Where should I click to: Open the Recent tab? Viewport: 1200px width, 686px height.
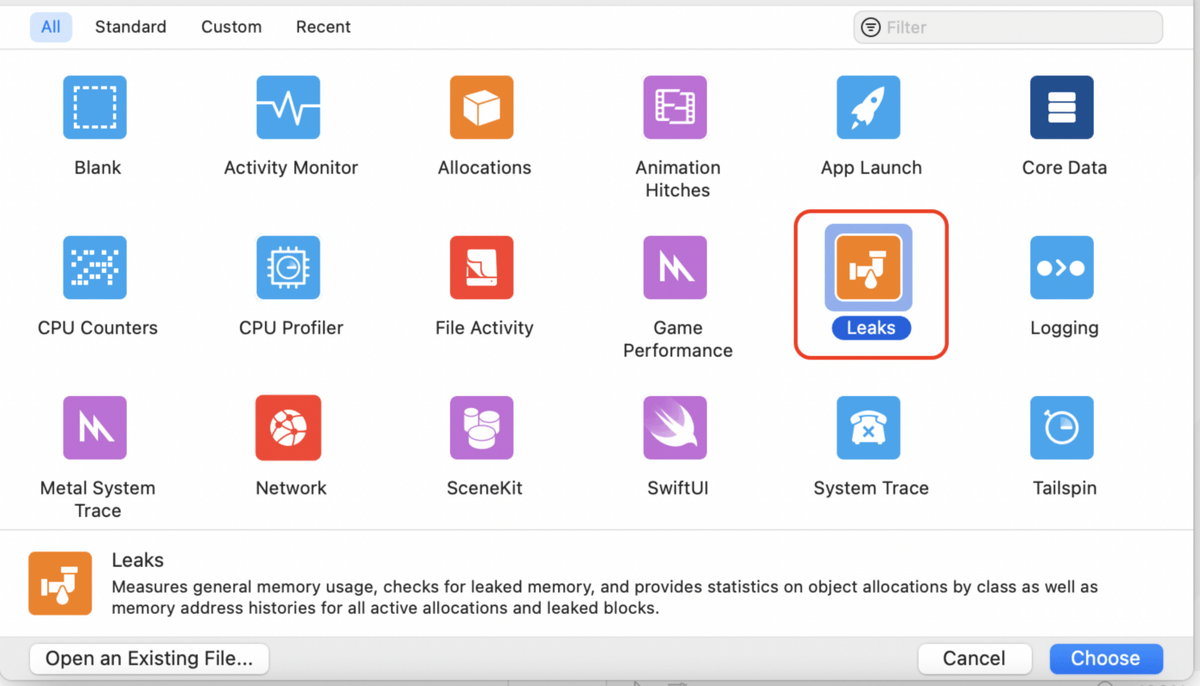click(x=323, y=27)
